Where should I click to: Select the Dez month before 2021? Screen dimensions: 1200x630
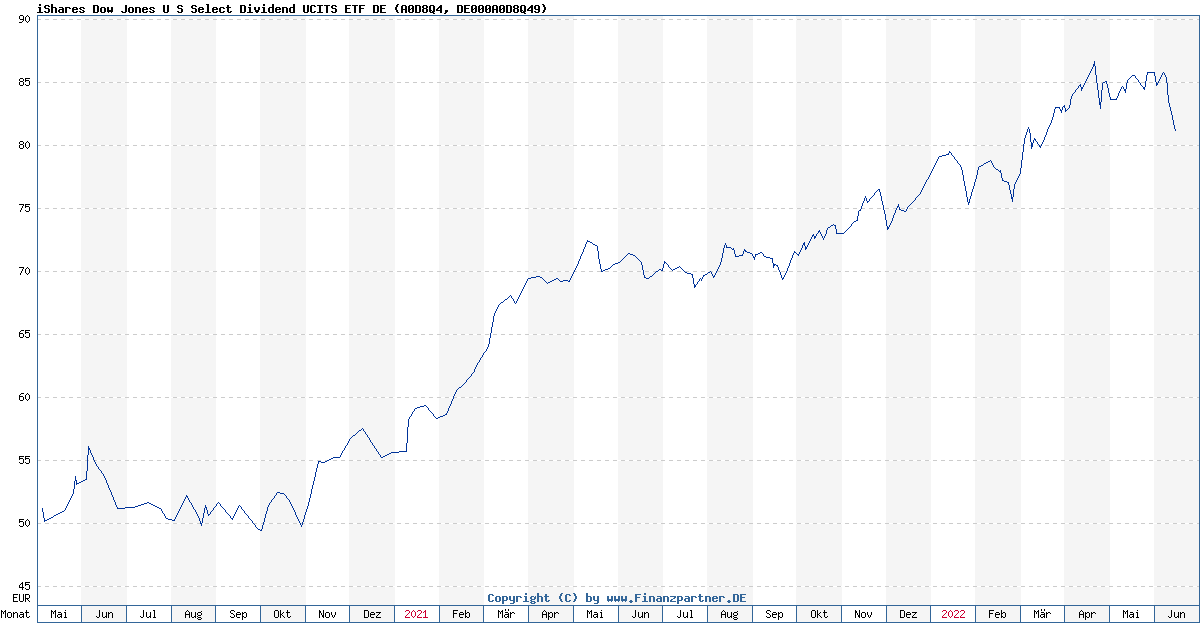[372, 614]
